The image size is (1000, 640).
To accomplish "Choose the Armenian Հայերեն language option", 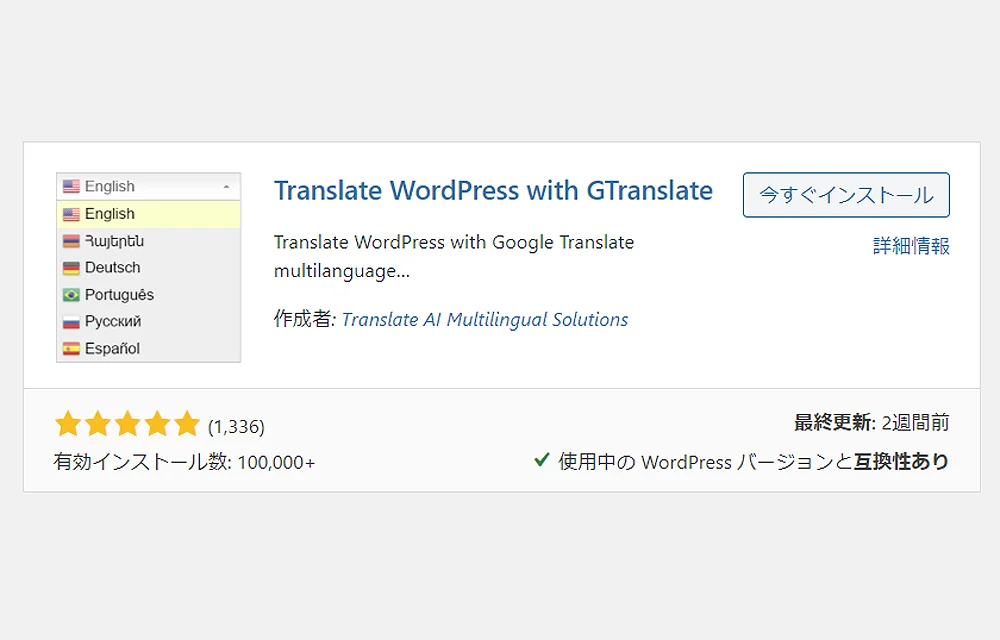I will click(x=149, y=241).
